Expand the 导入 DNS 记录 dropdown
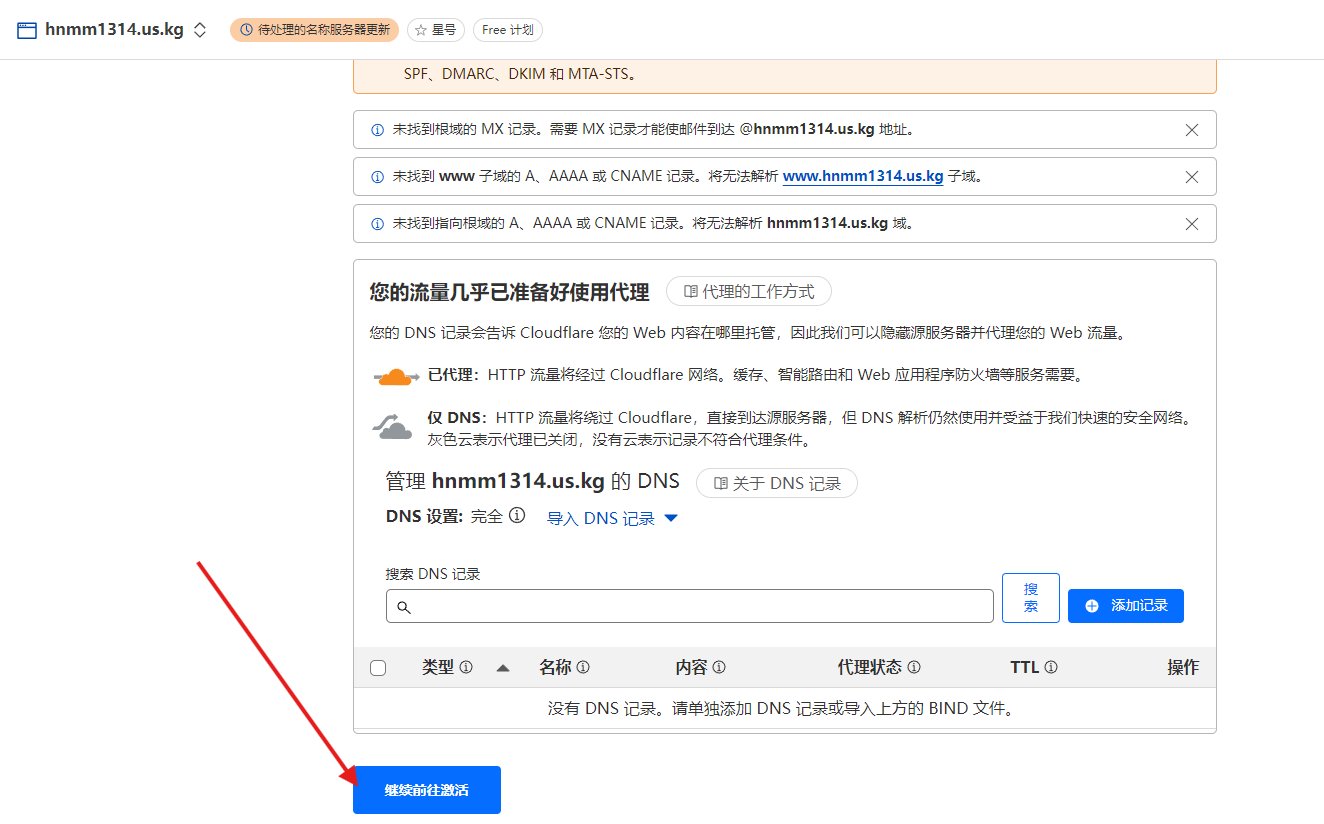The image size is (1324, 824). tap(612, 518)
